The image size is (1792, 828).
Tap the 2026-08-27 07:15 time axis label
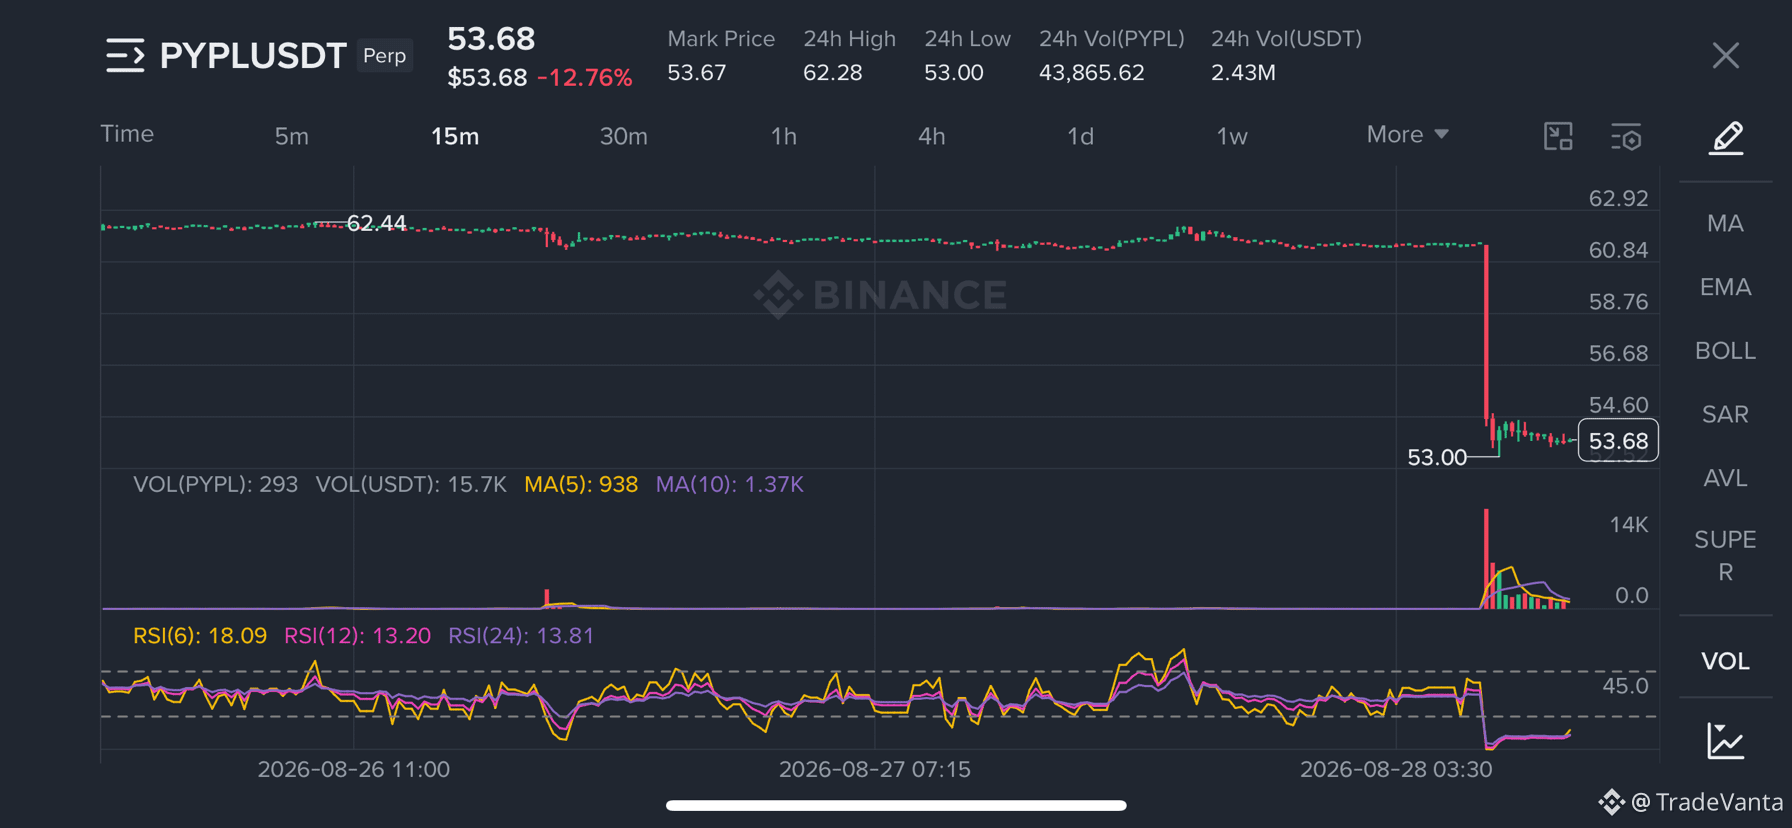point(875,770)
